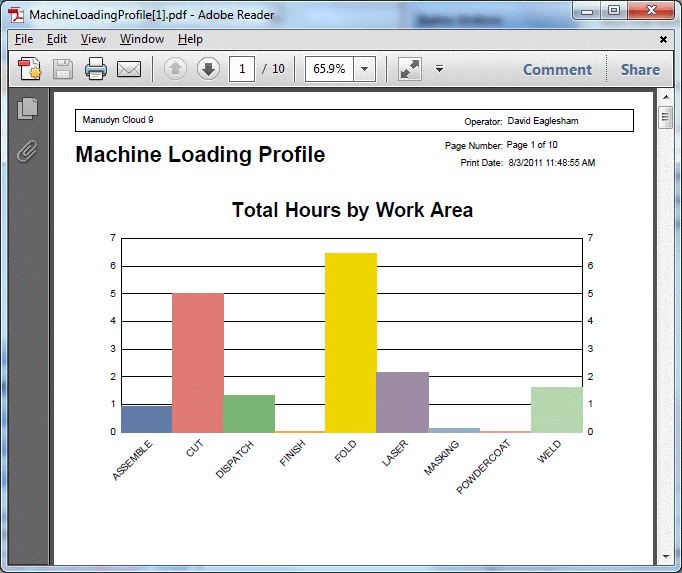Viewport: 682px width, 573px height.
Task: Toggle read mode with the expand-arrows icon
Action: click(x=410, y=69)
